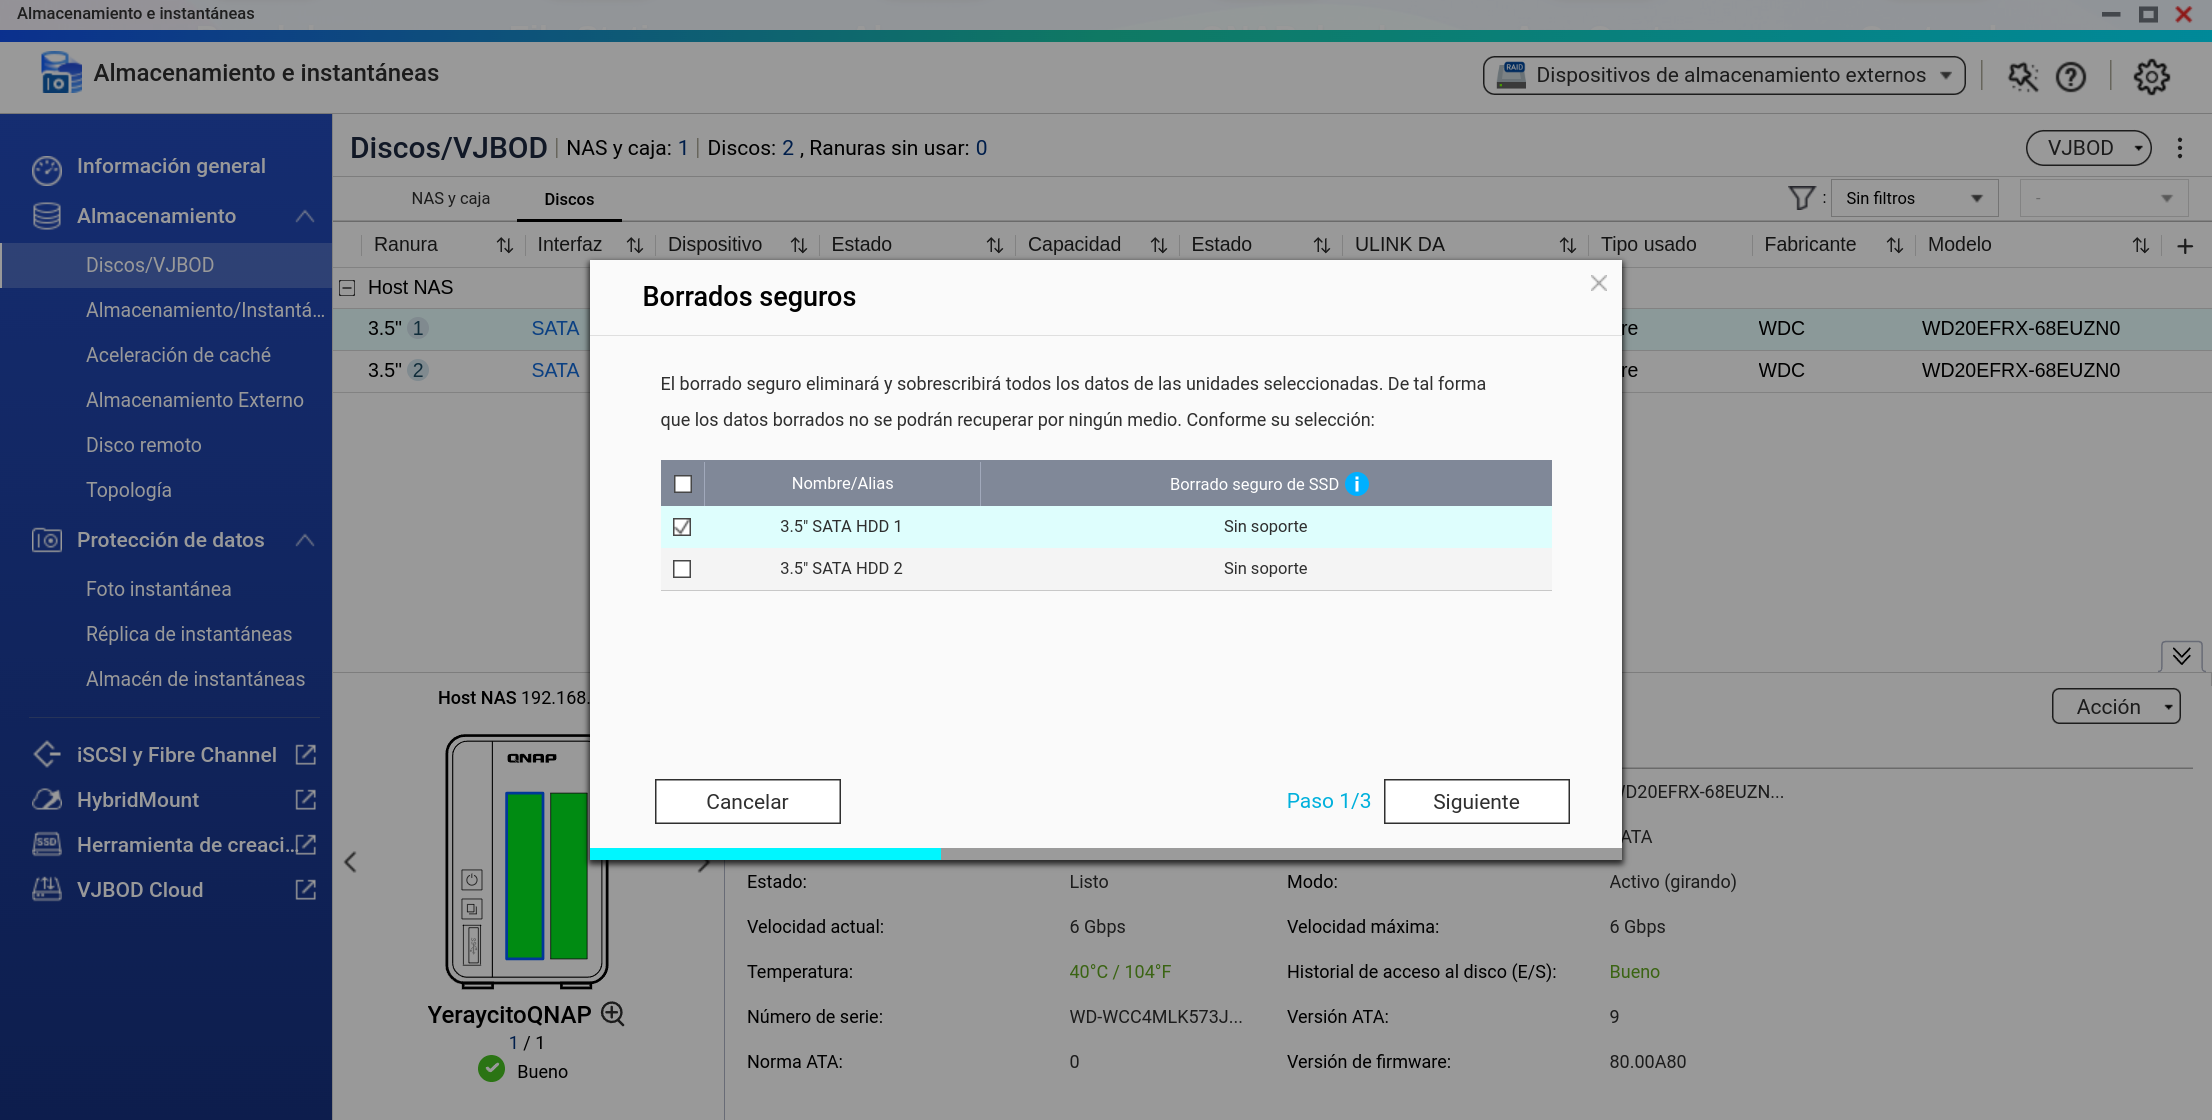This screenshot has height=1120, width=2212.
Task: Open the settings gear icon
Action: click(x=2151, y=77)
